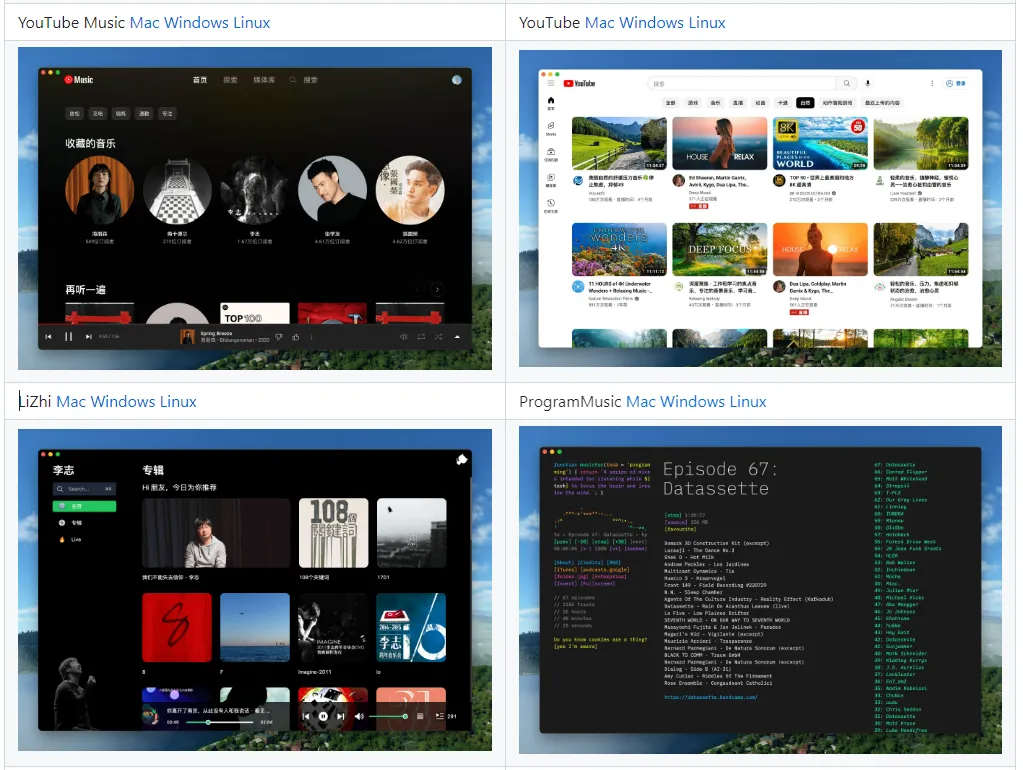Screen dimensions: 1023x770
Task: Click the volume speaker icon in LiZhi player
Action: point(359,716)
